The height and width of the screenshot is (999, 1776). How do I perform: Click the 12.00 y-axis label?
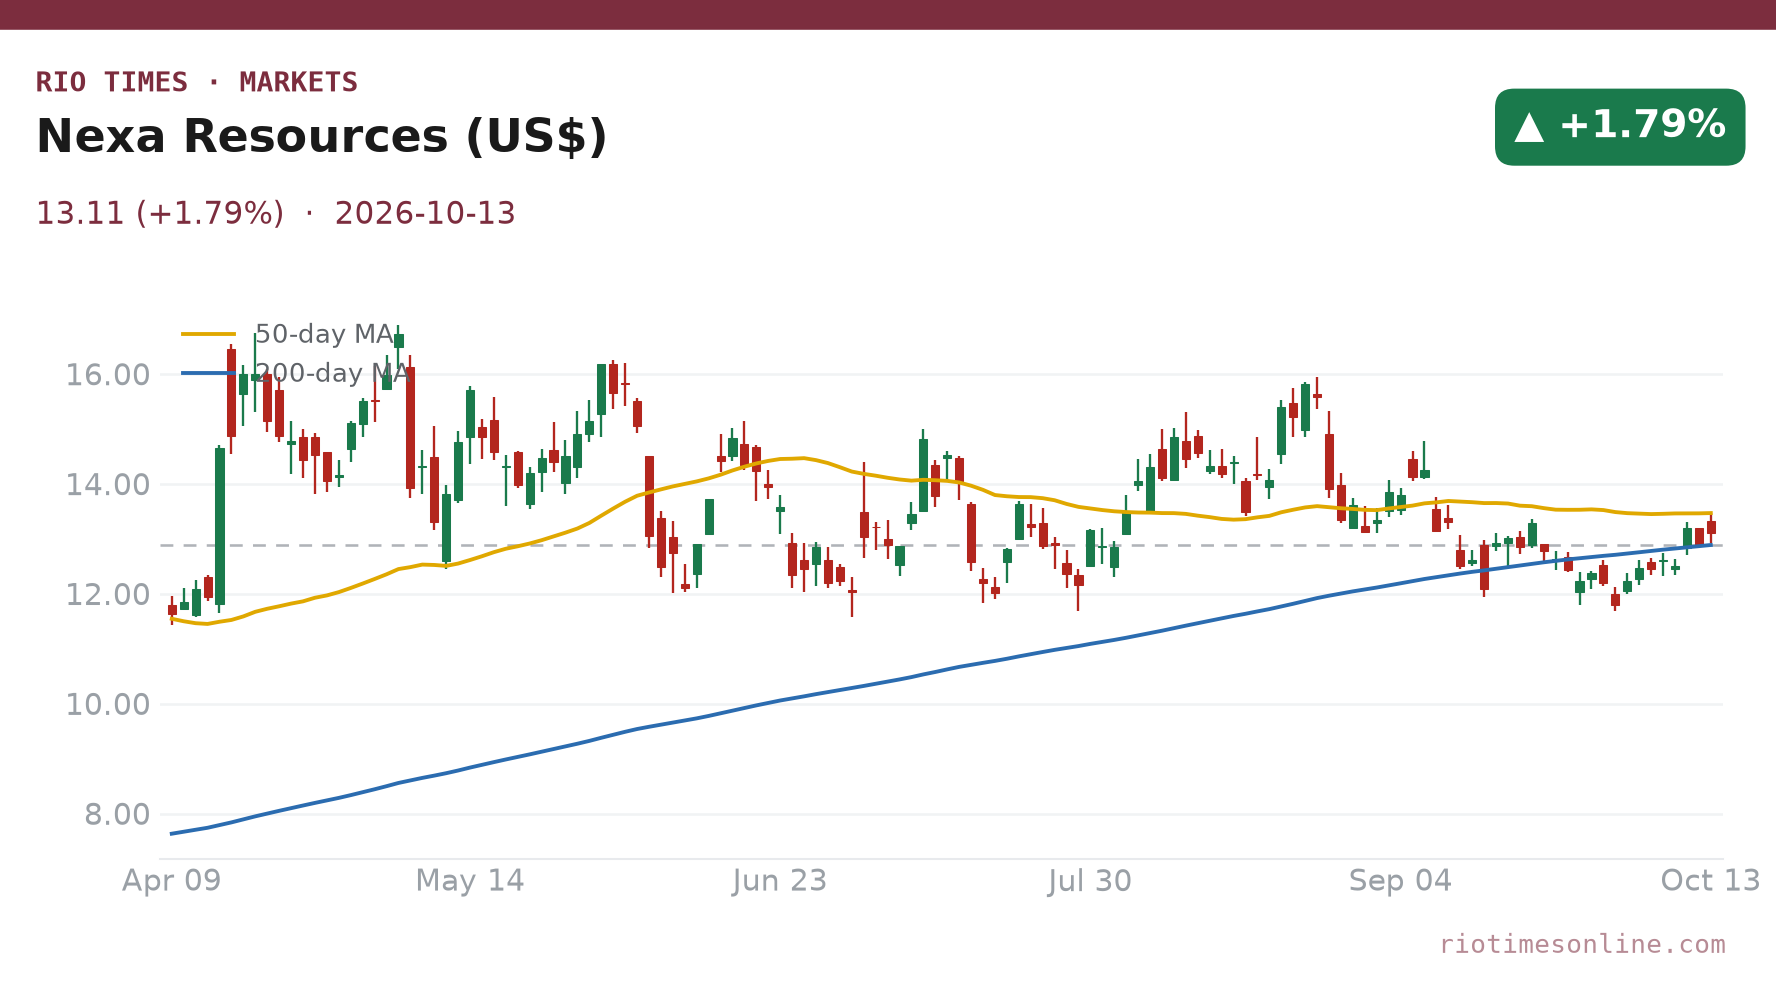click(x=107, y=596)
